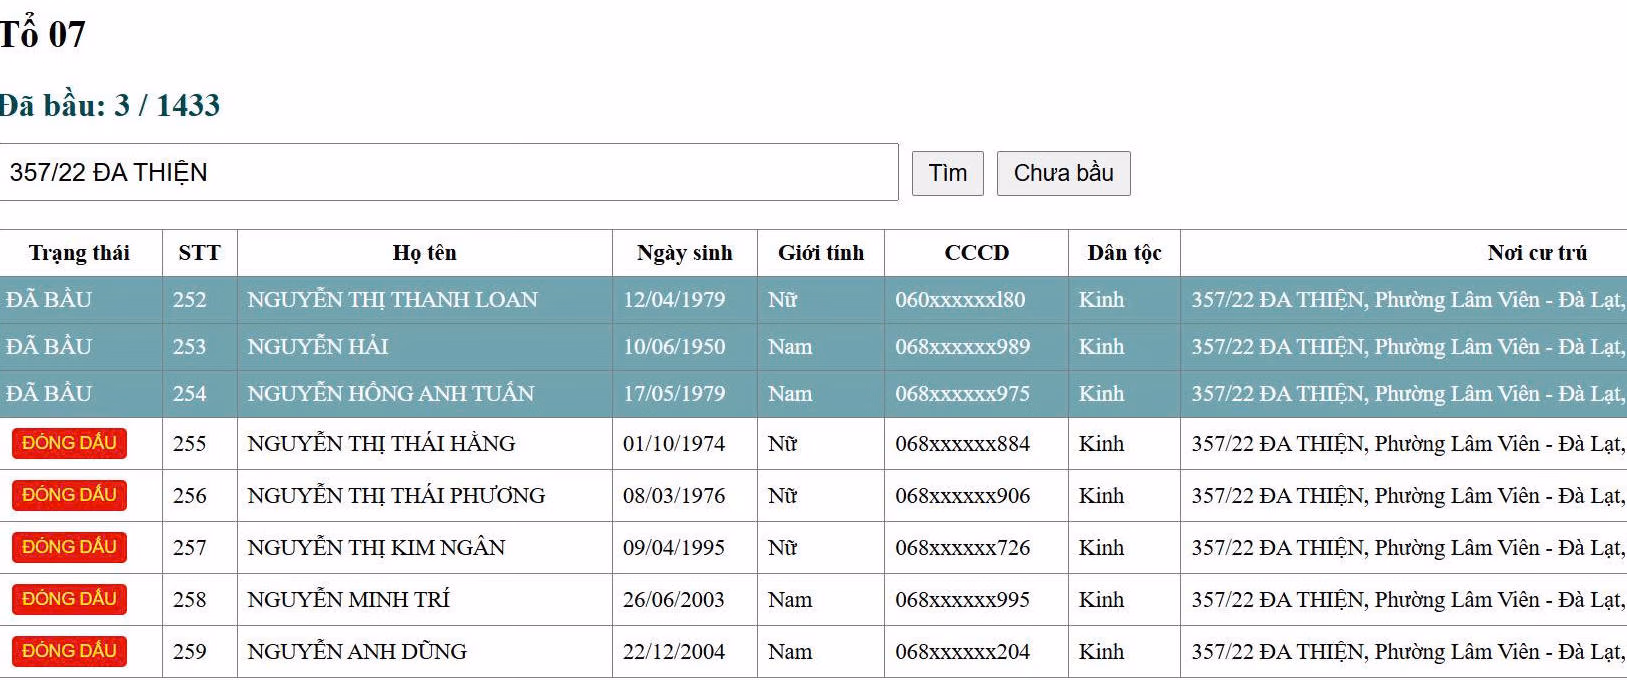Stamp row 256 with ĐÓNG DẤU
The height and width of the screenshot is (680, 1627).
point(69,495)
